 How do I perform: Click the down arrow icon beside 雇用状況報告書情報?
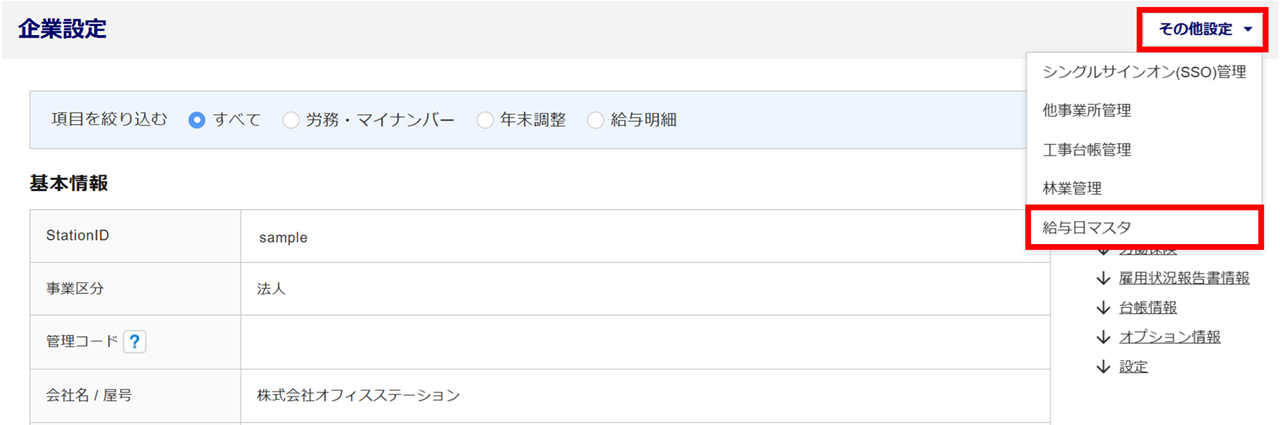point(1103,278)
